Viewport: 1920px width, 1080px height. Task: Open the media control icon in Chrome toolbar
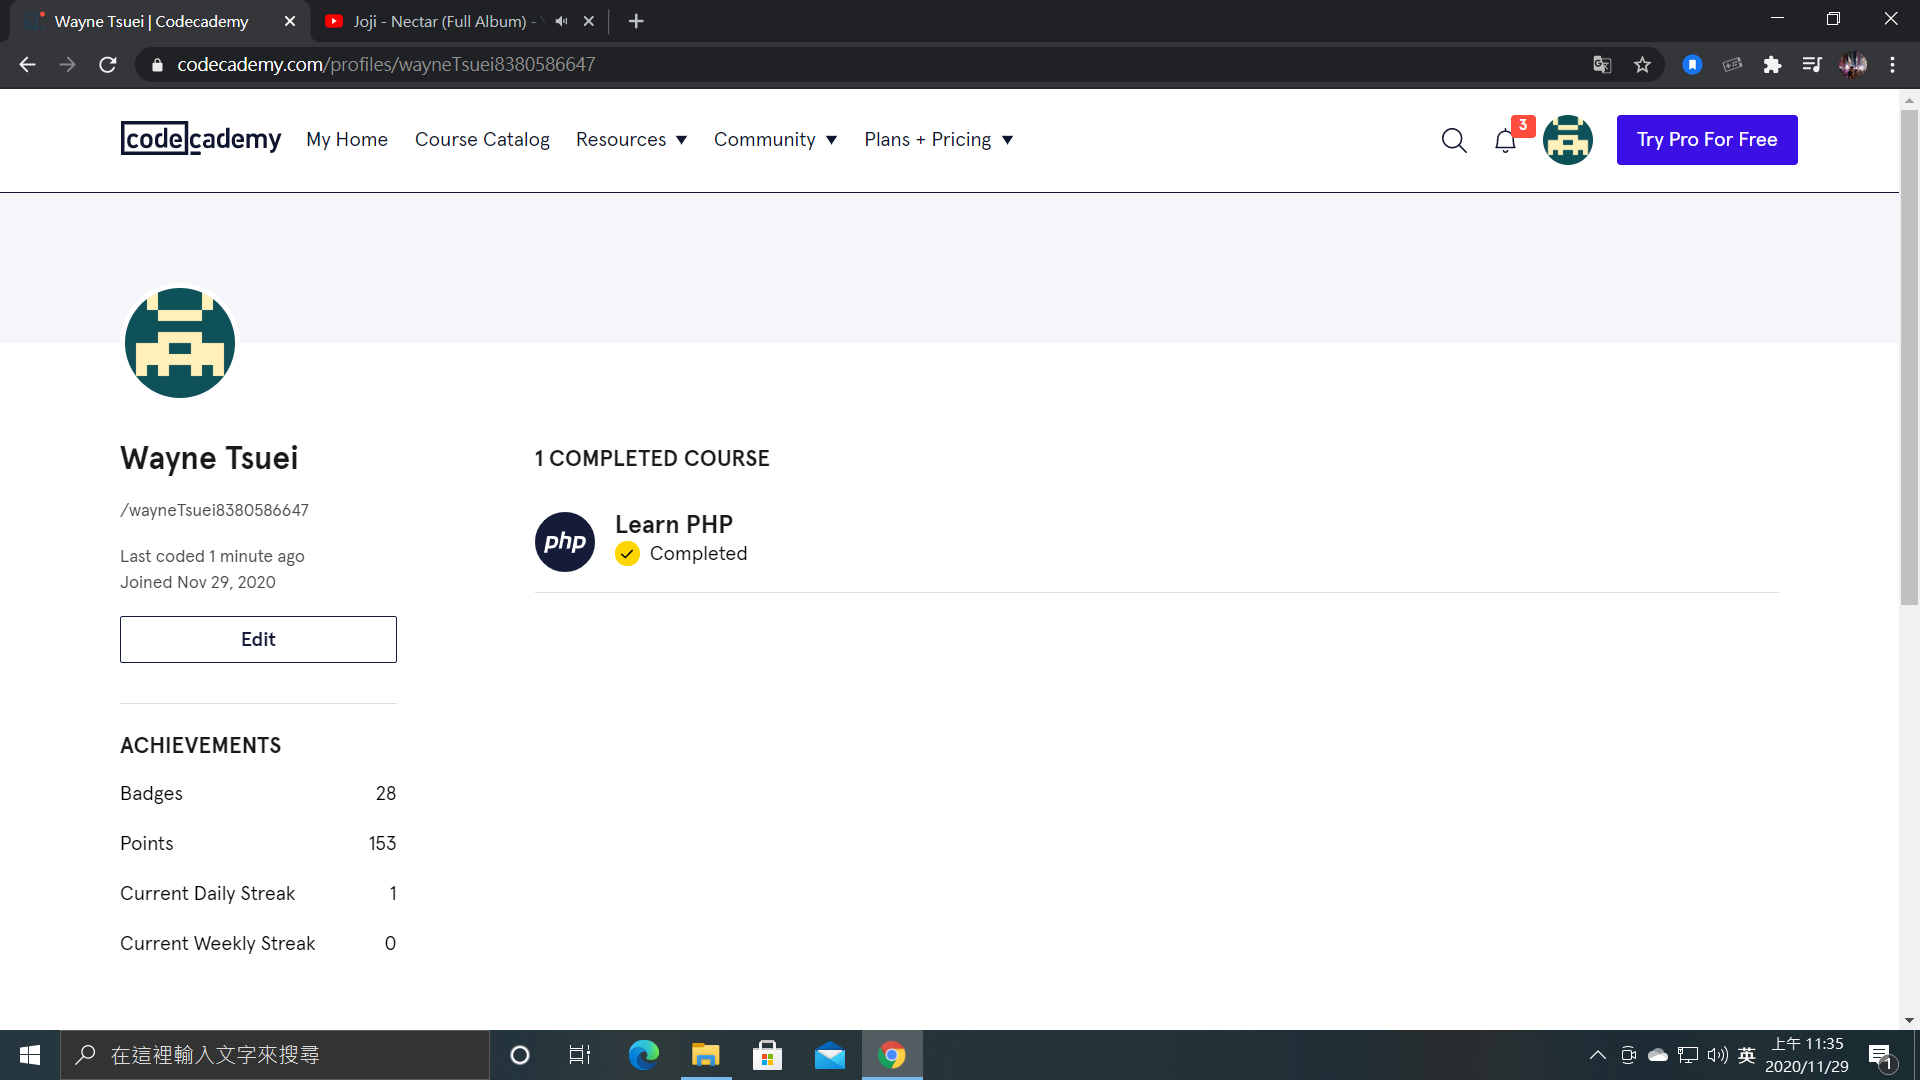[x=1812, y=65]
